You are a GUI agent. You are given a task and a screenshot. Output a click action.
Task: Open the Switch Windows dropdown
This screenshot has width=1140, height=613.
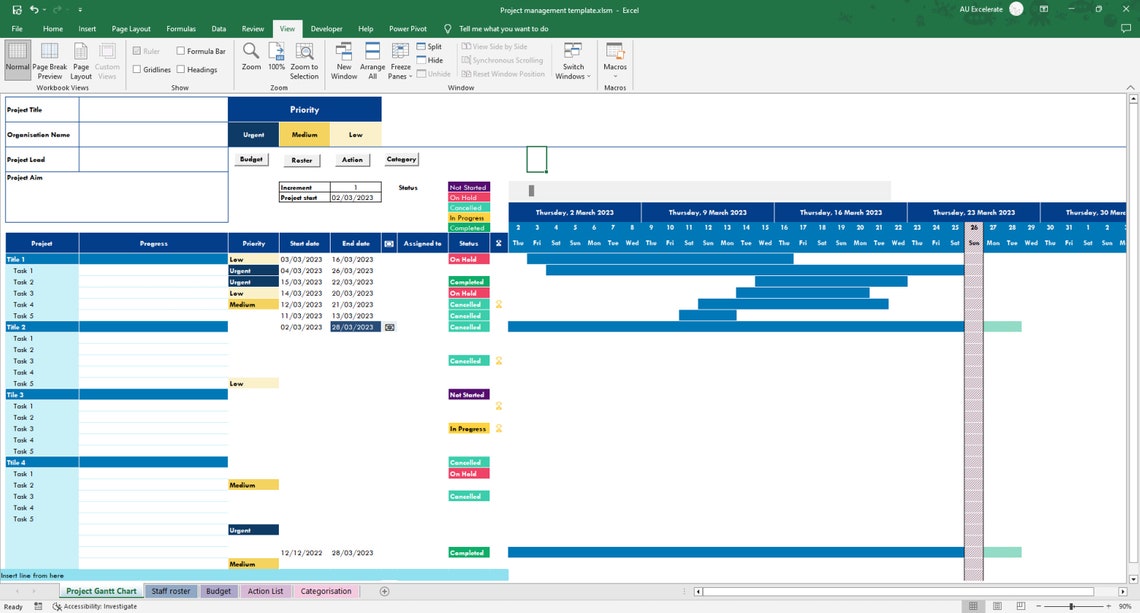click(573, 60)
